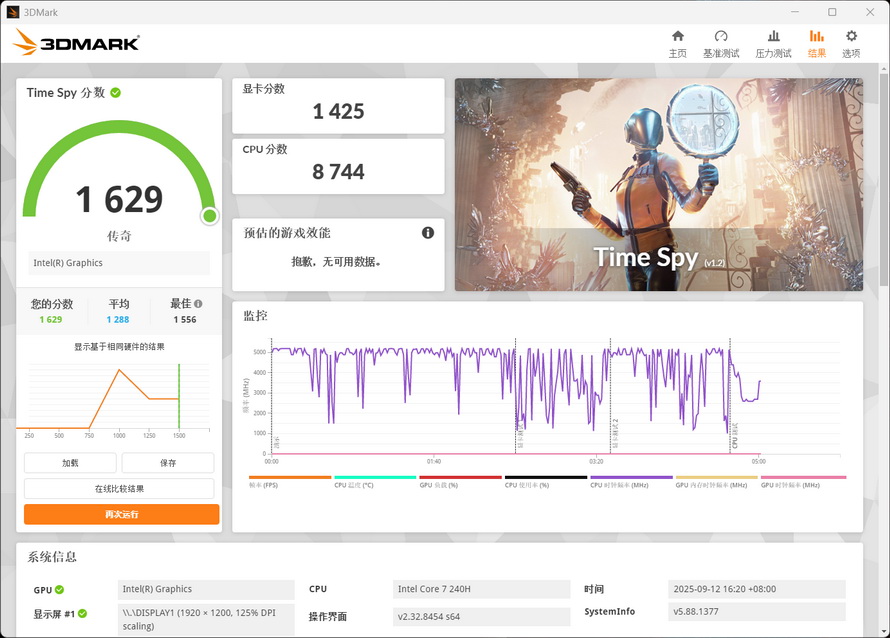This screenshot has height=638, width=890.
Task: Click the 加载 button
Action: (x=70, y=462)
